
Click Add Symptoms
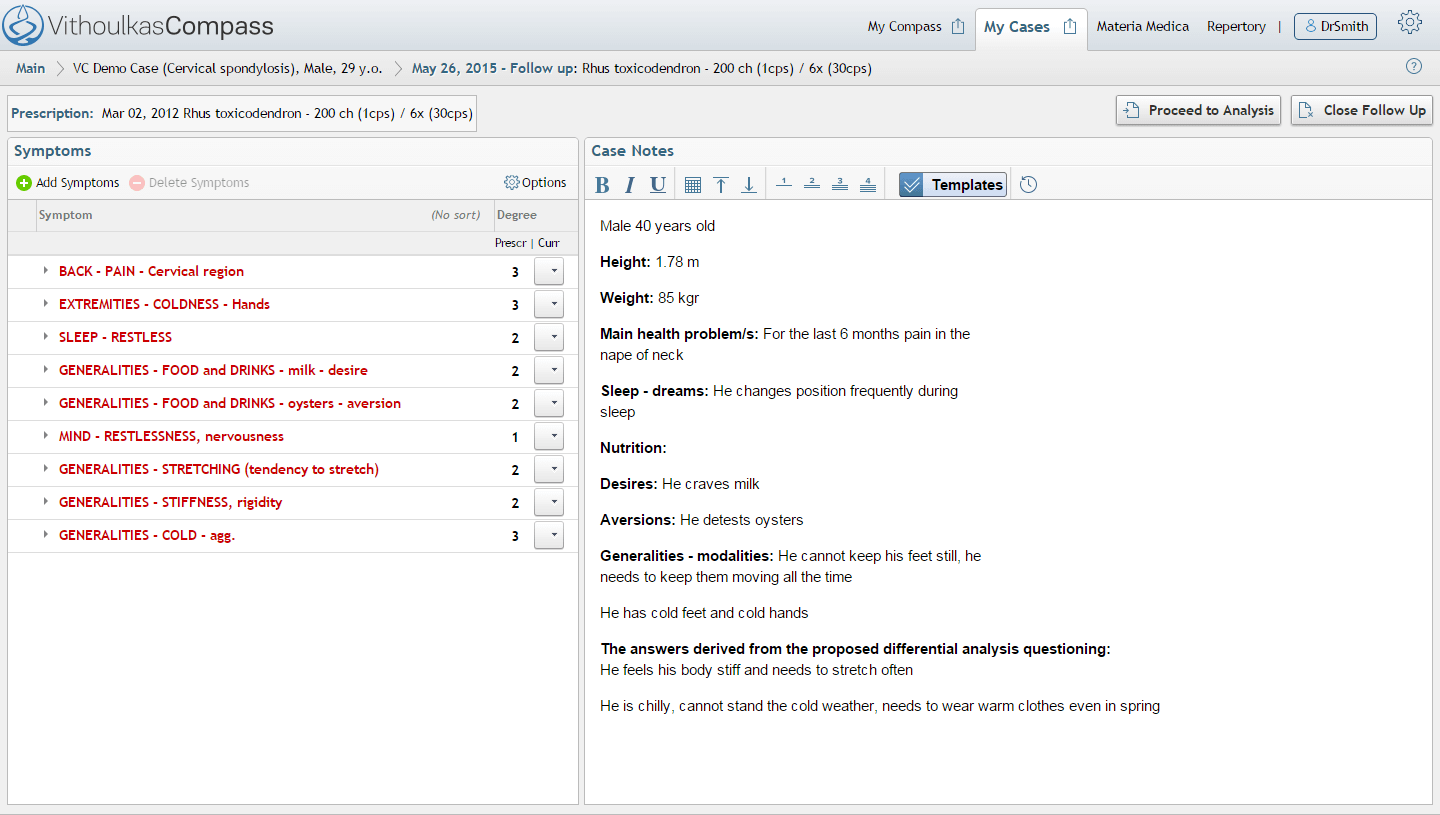pyautogui.click(x=68, y=183)
